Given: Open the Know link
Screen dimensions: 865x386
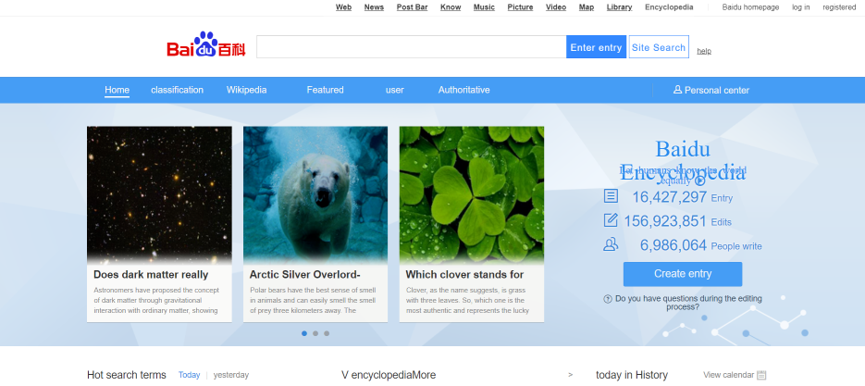Looking at the screenshot, I should pyautogui.click(x=451, y=7).
